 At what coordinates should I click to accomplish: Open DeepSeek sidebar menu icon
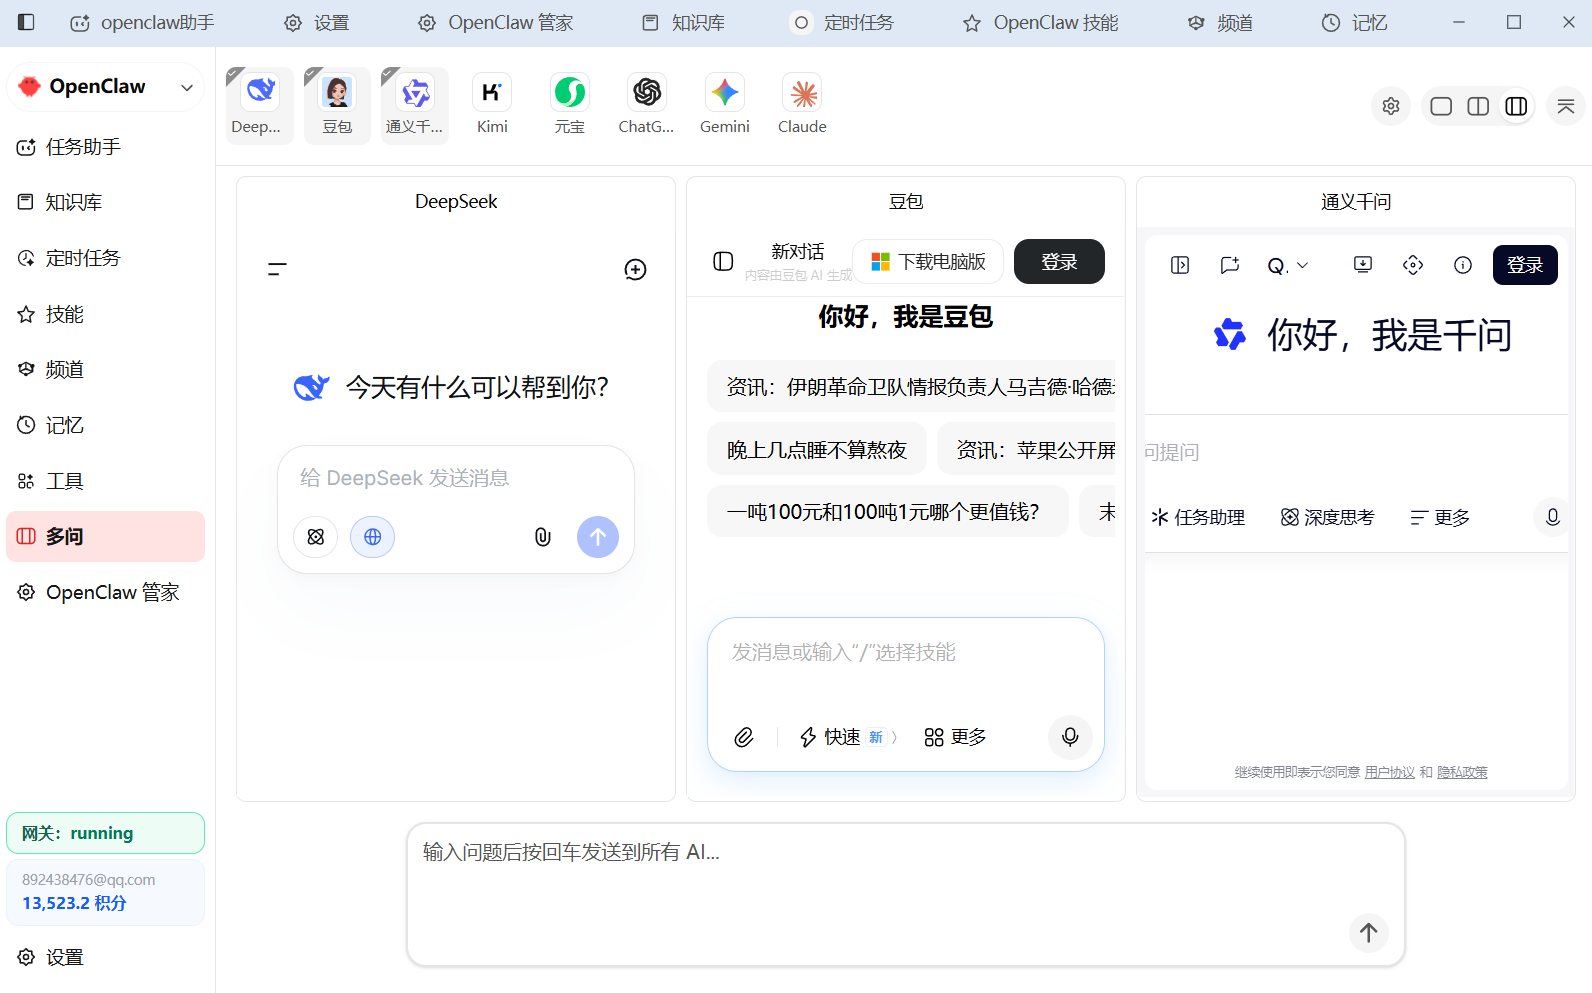(277, 269)
